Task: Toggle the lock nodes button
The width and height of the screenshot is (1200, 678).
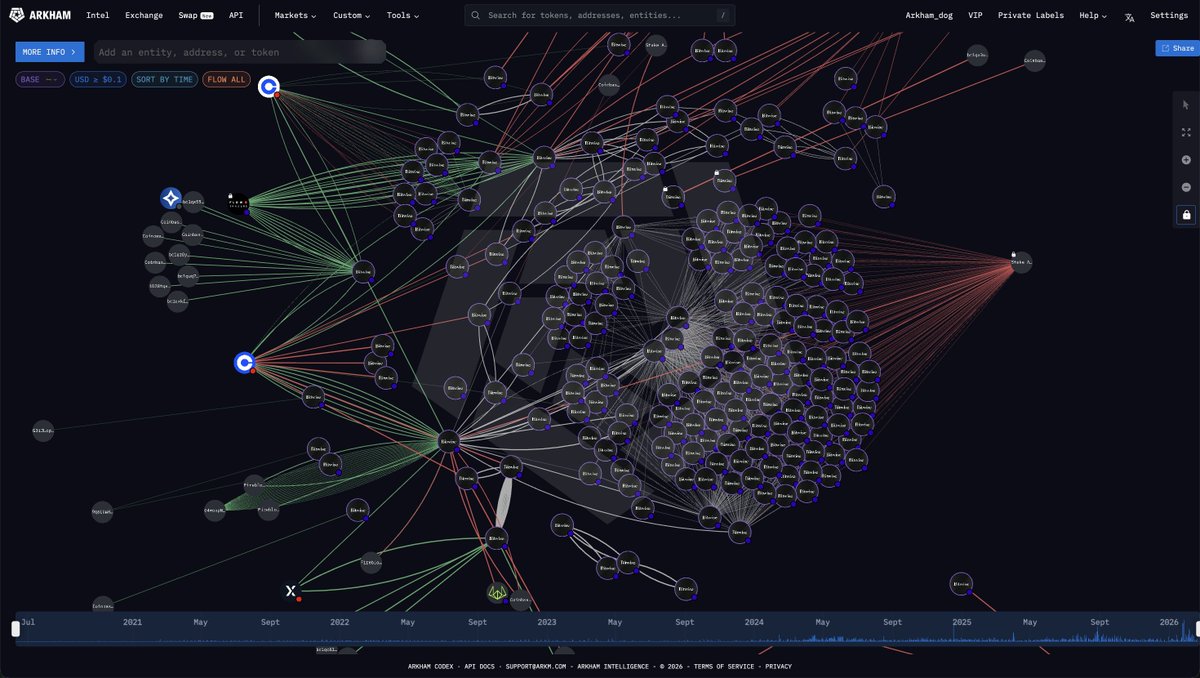Action: tap(1186, 215)
